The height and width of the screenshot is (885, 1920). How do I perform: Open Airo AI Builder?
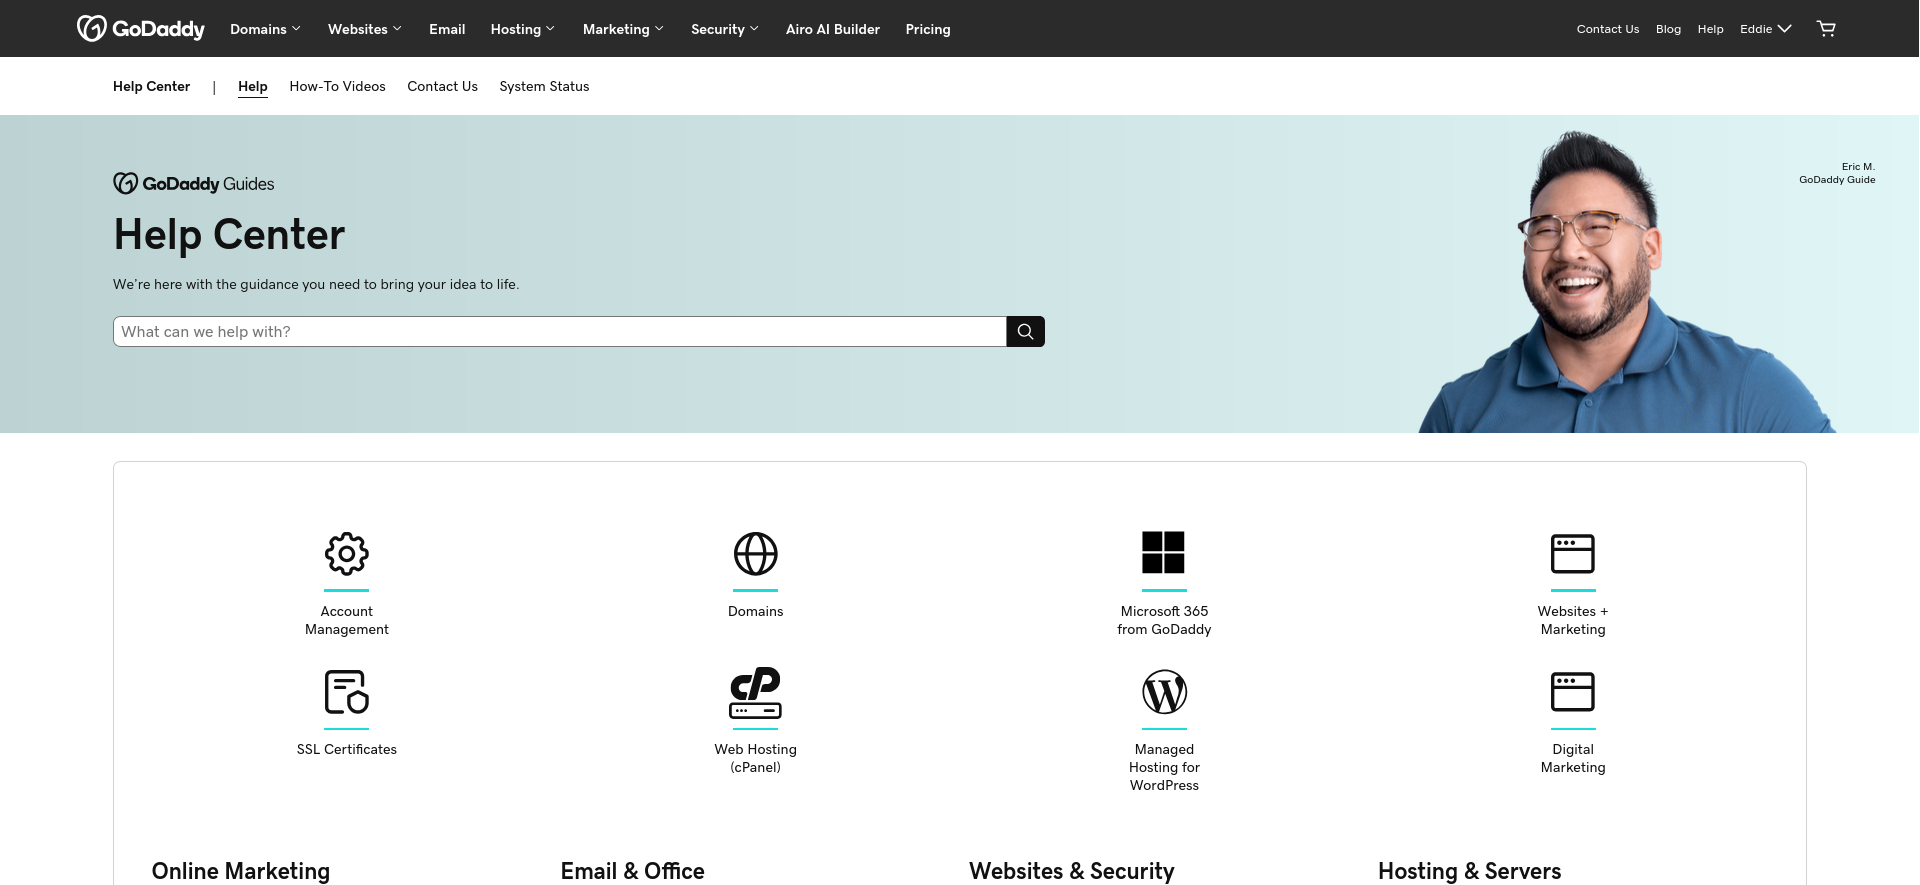[833, 29]
